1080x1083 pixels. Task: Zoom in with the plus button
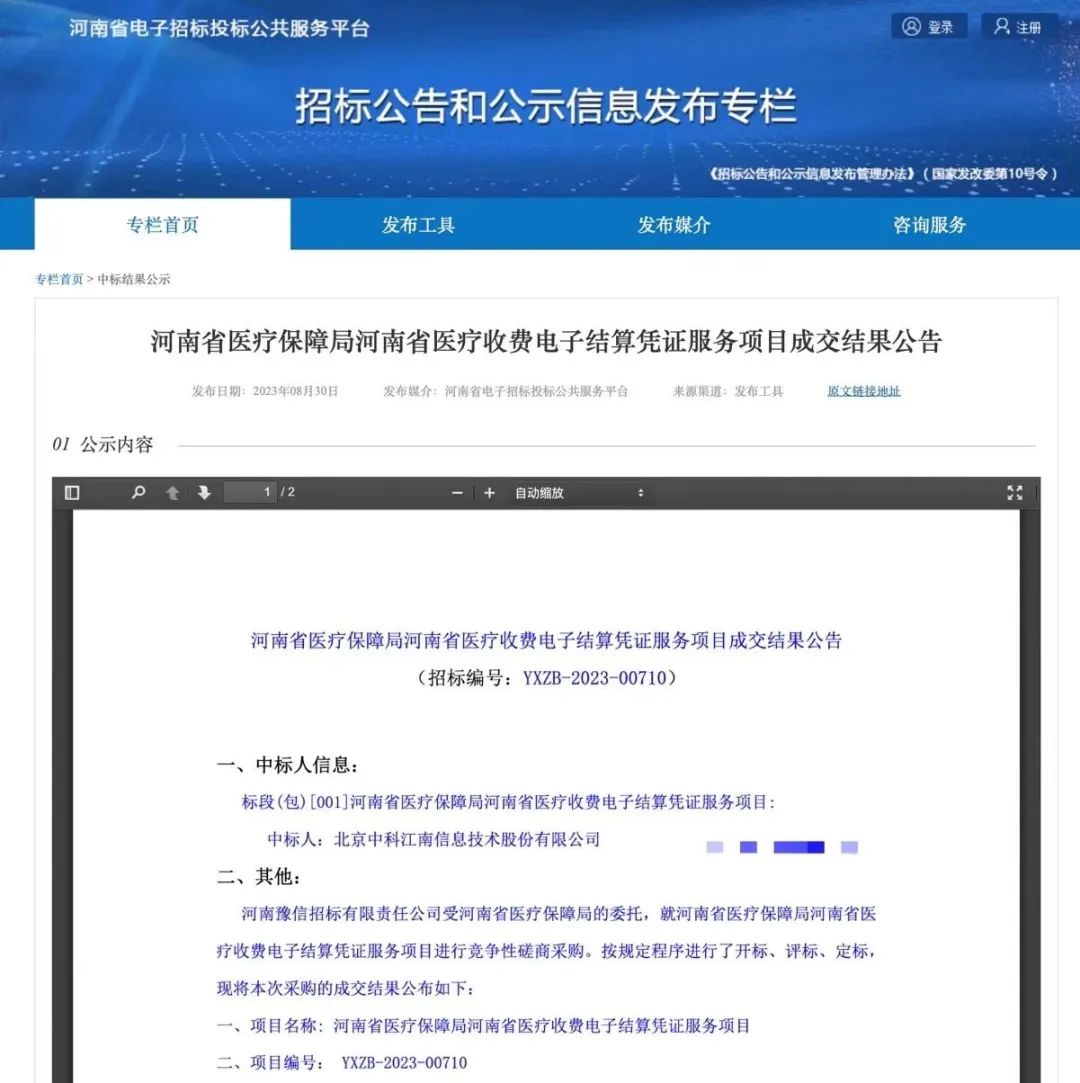[490, 492]
